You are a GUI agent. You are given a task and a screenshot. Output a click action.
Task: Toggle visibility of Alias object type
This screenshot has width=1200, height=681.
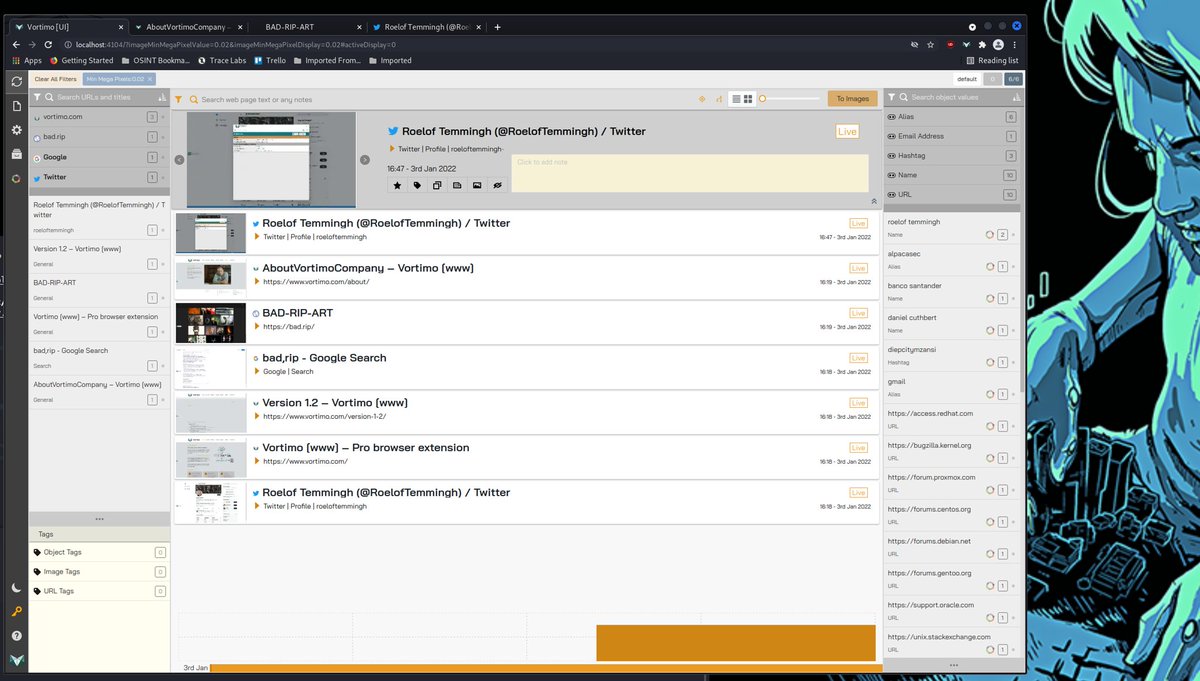(892, 117)
